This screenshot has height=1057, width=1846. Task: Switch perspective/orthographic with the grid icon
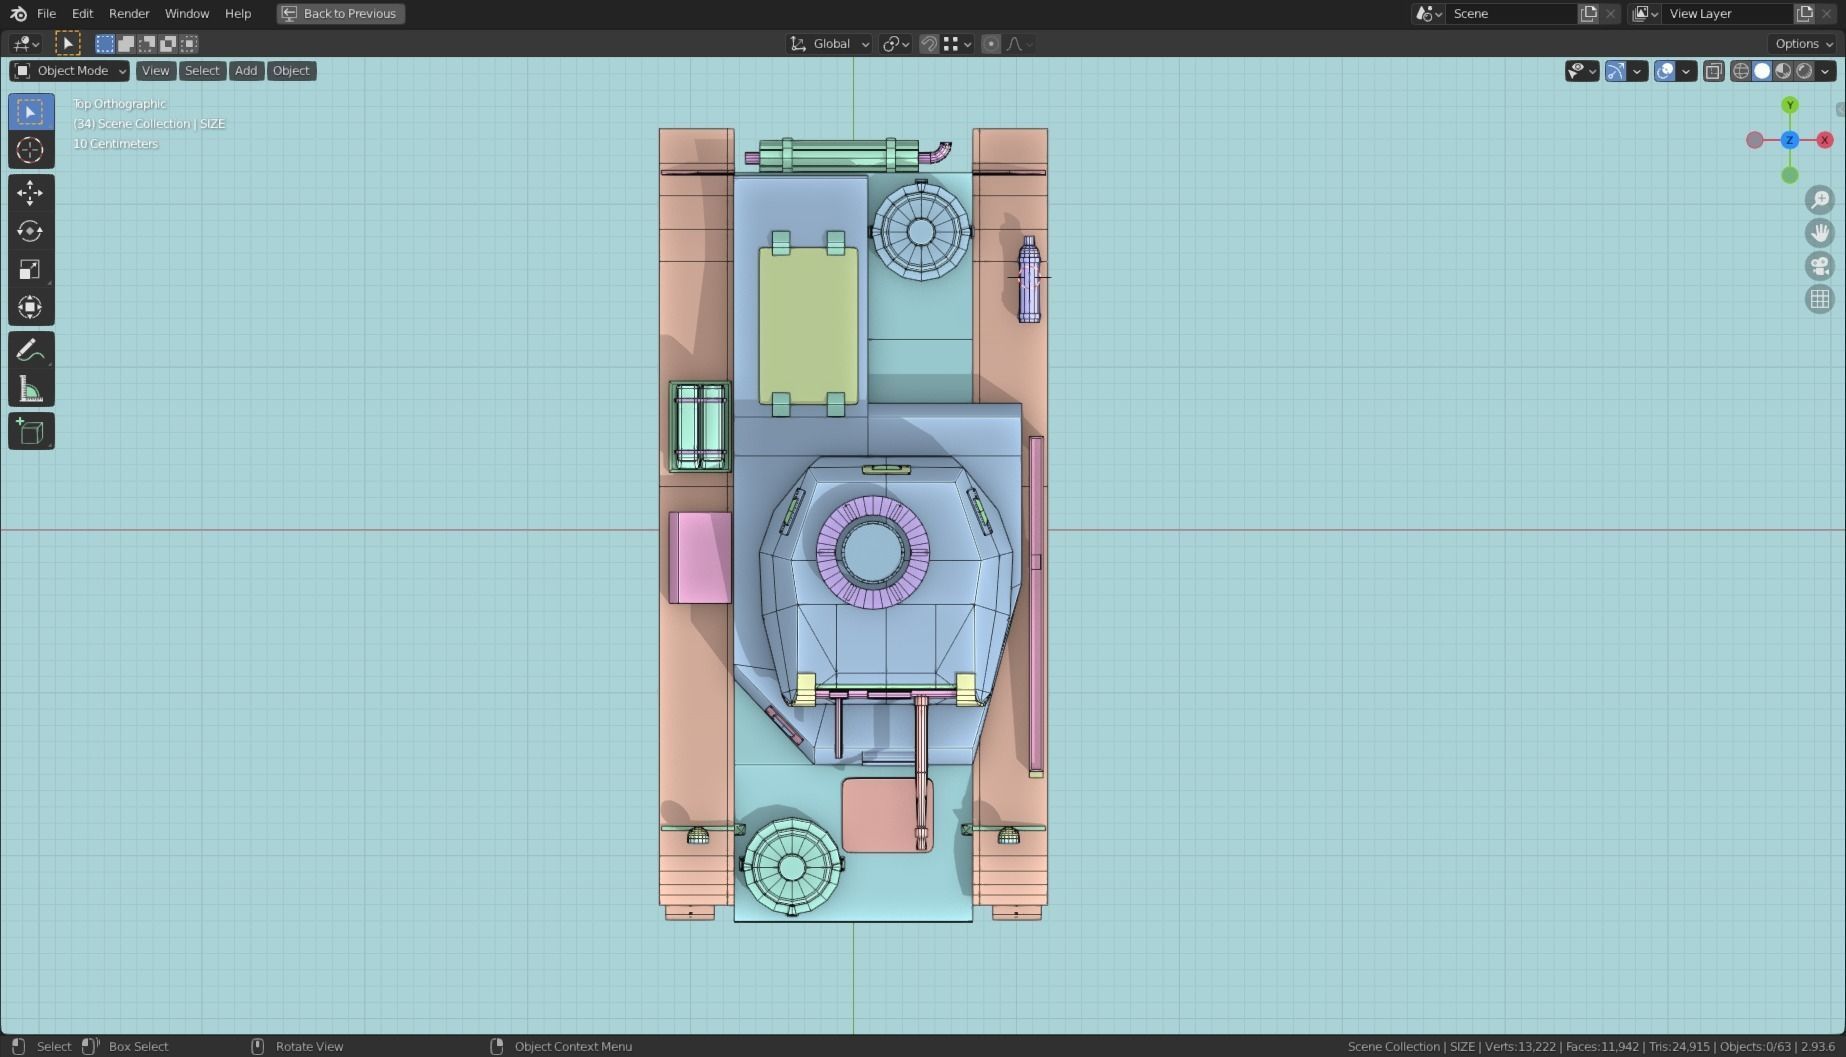[x=1820, y=299]
